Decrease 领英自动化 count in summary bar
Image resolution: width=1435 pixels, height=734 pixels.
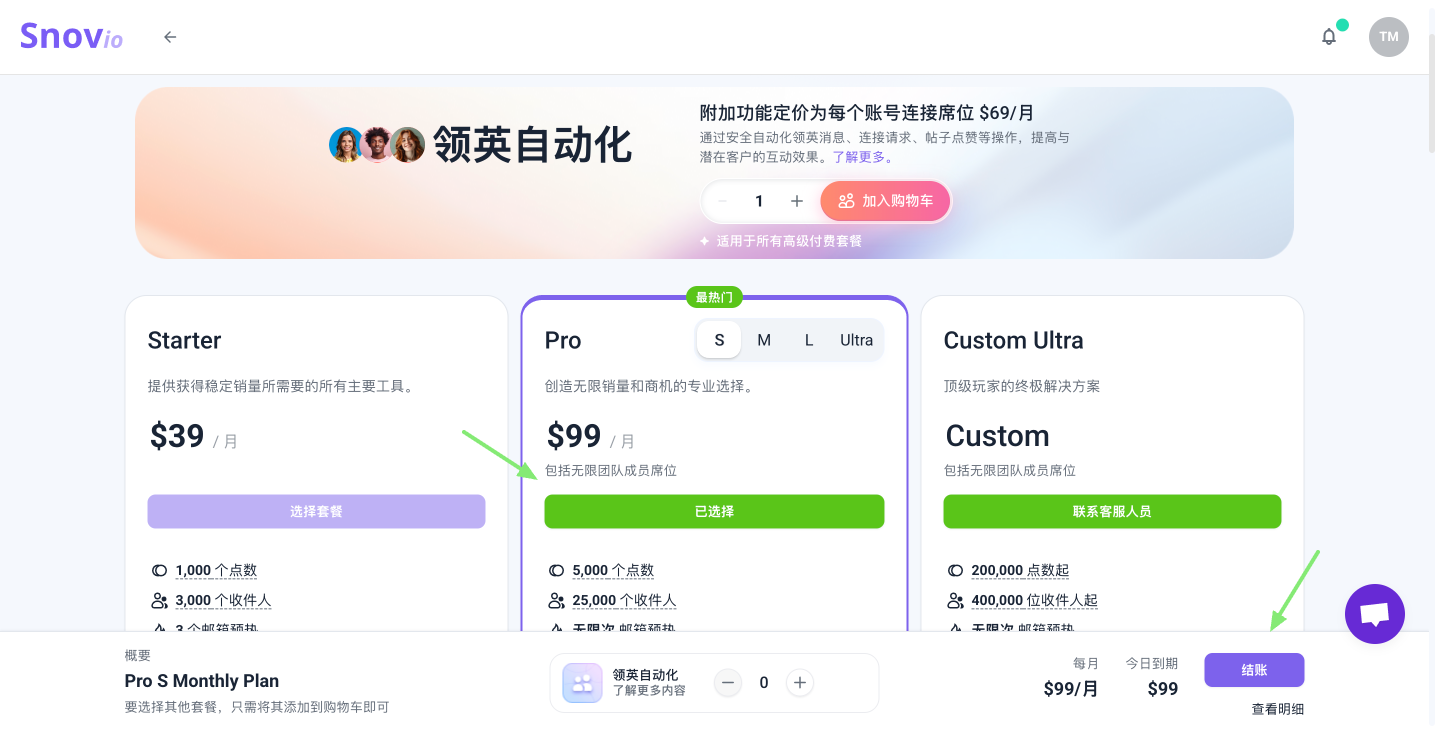pyautogui.click(x=728, y=683)
